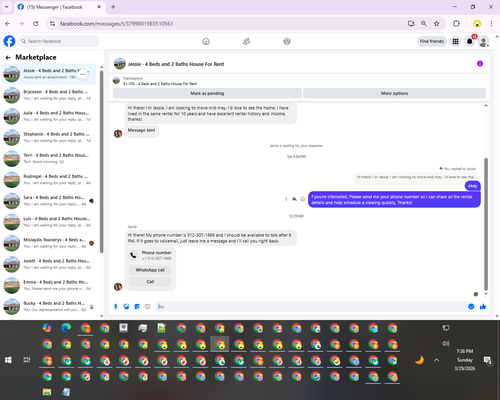The image size is (500, 400).
Task: Open Microsoft Edge from taskbar
Action: pos(66,328)
